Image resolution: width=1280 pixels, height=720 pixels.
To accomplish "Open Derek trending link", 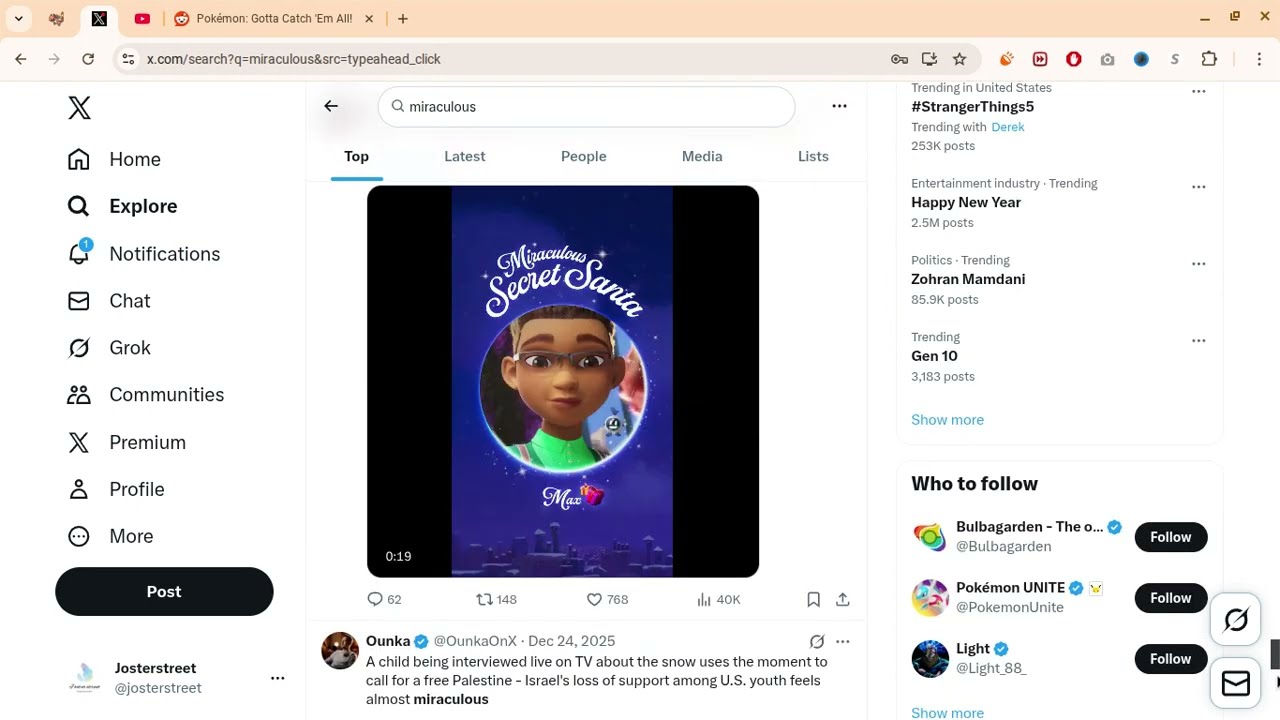I will tap(1008, 127).
